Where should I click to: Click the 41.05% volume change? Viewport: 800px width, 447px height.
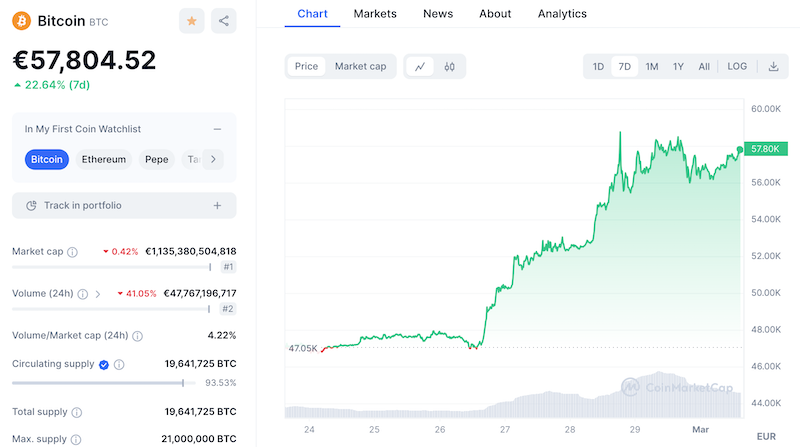point(137,293)
